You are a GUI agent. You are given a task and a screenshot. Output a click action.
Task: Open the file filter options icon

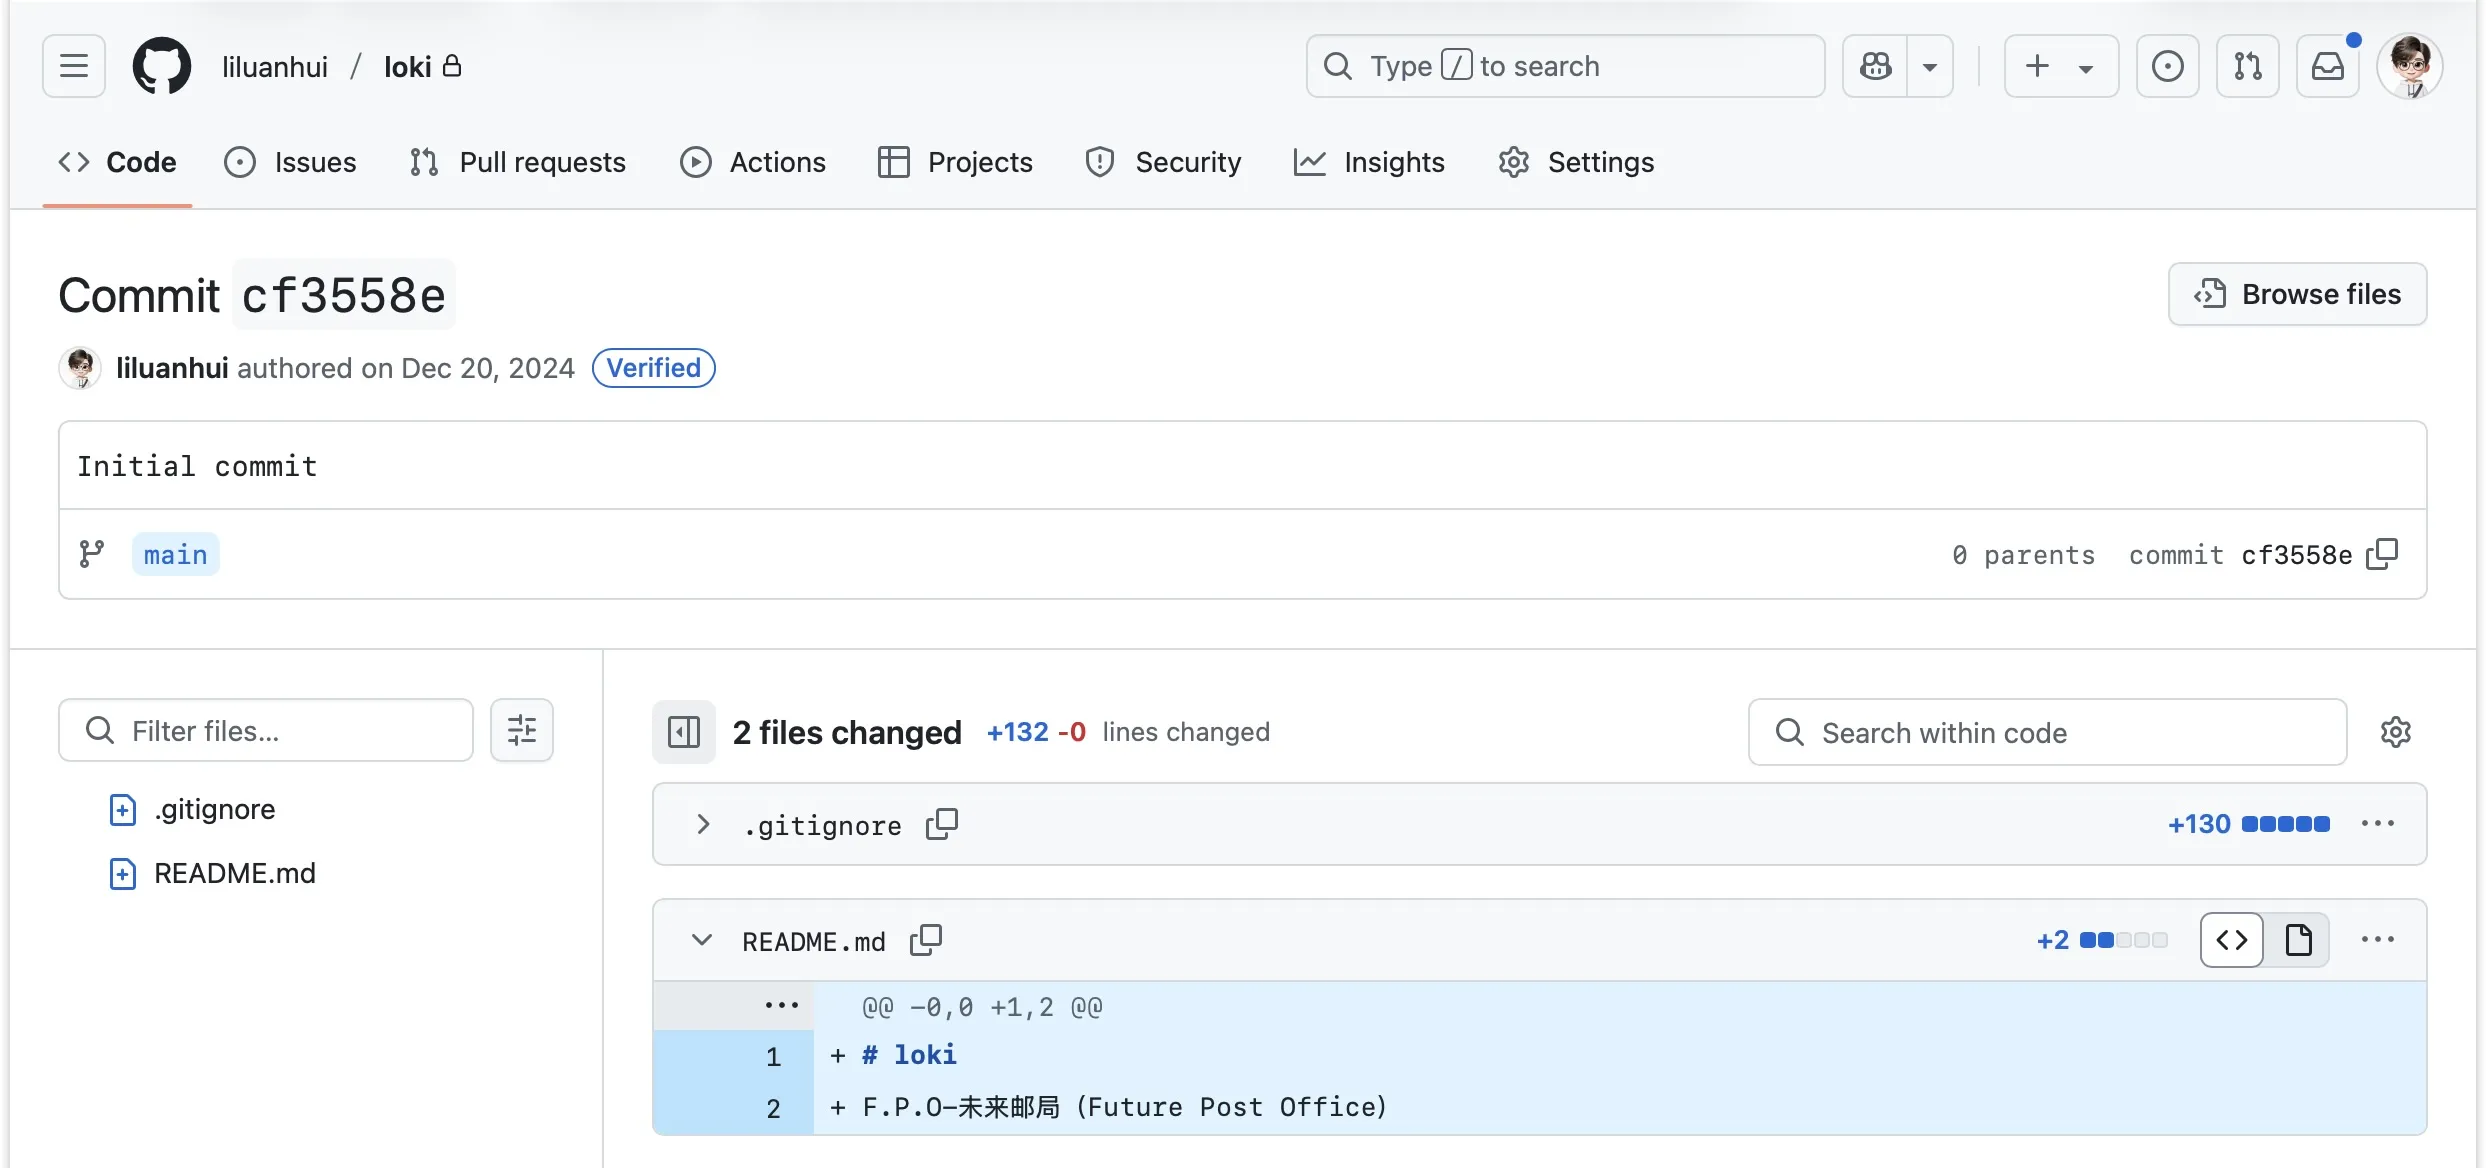pos(521,730)
